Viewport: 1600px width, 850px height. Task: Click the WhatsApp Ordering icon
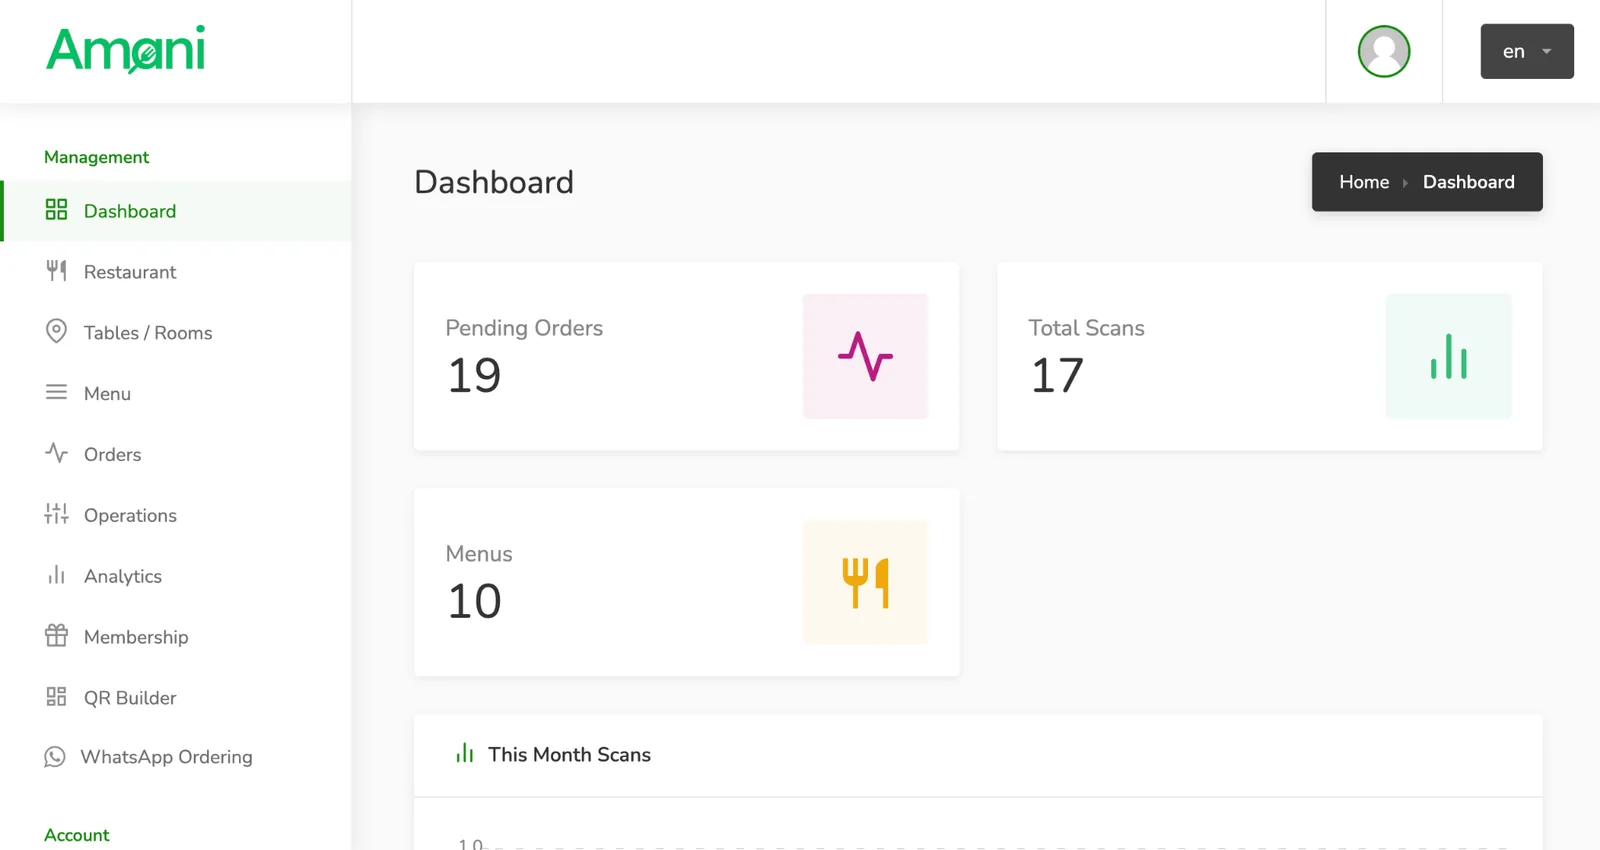(x=55, y=757)
